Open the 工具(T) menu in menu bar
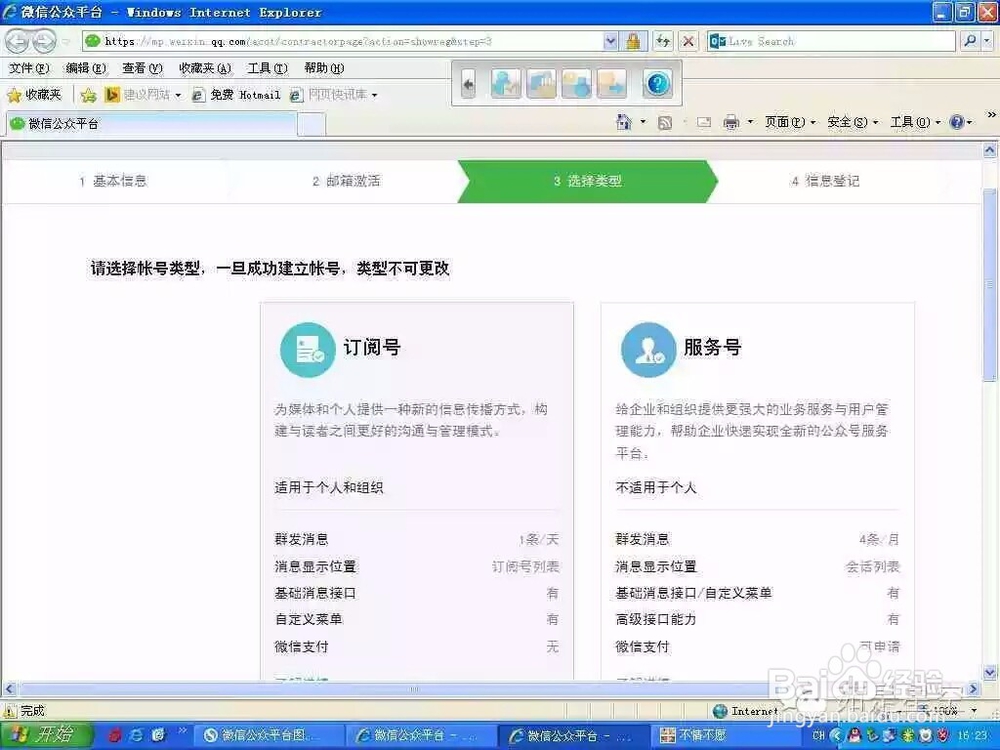This screenshot has width=1000, height=750. coord(267,68)
